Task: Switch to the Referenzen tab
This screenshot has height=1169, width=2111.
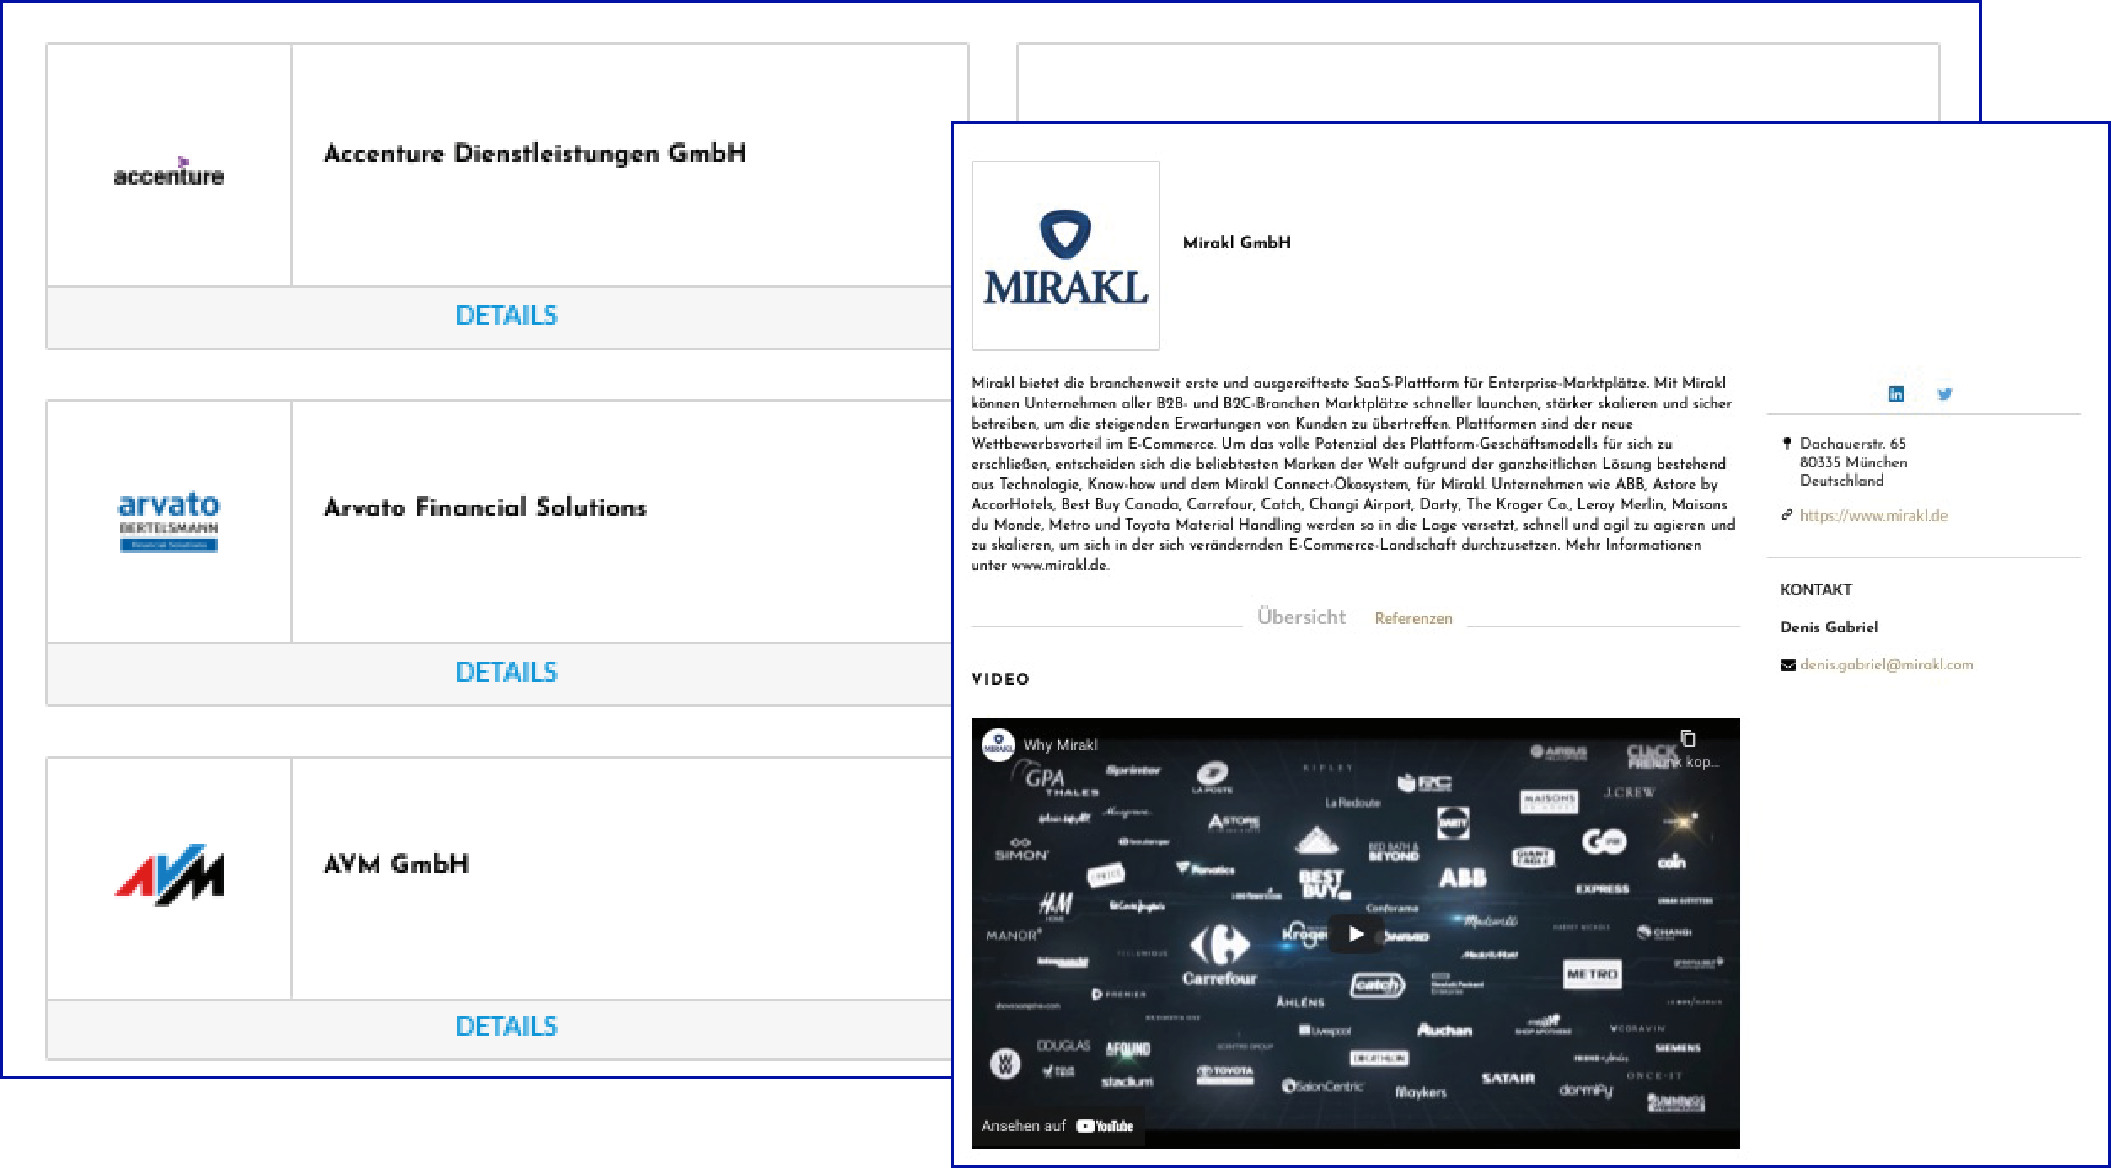Action: pos(1413,619)
